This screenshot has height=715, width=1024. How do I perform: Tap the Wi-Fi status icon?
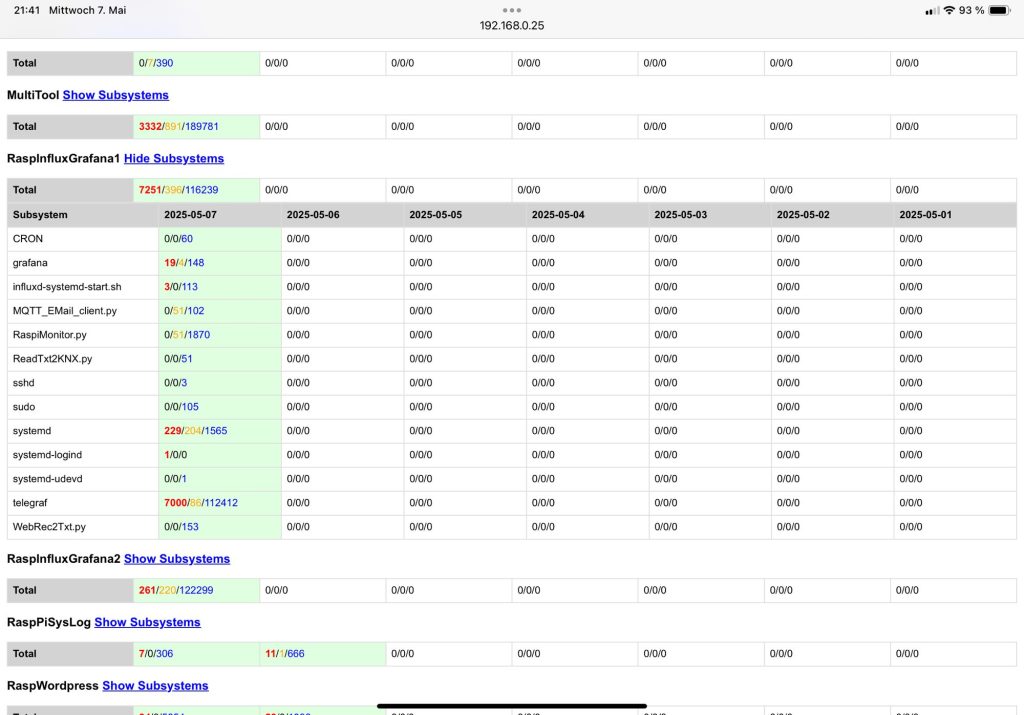click(x=948, y=10)
